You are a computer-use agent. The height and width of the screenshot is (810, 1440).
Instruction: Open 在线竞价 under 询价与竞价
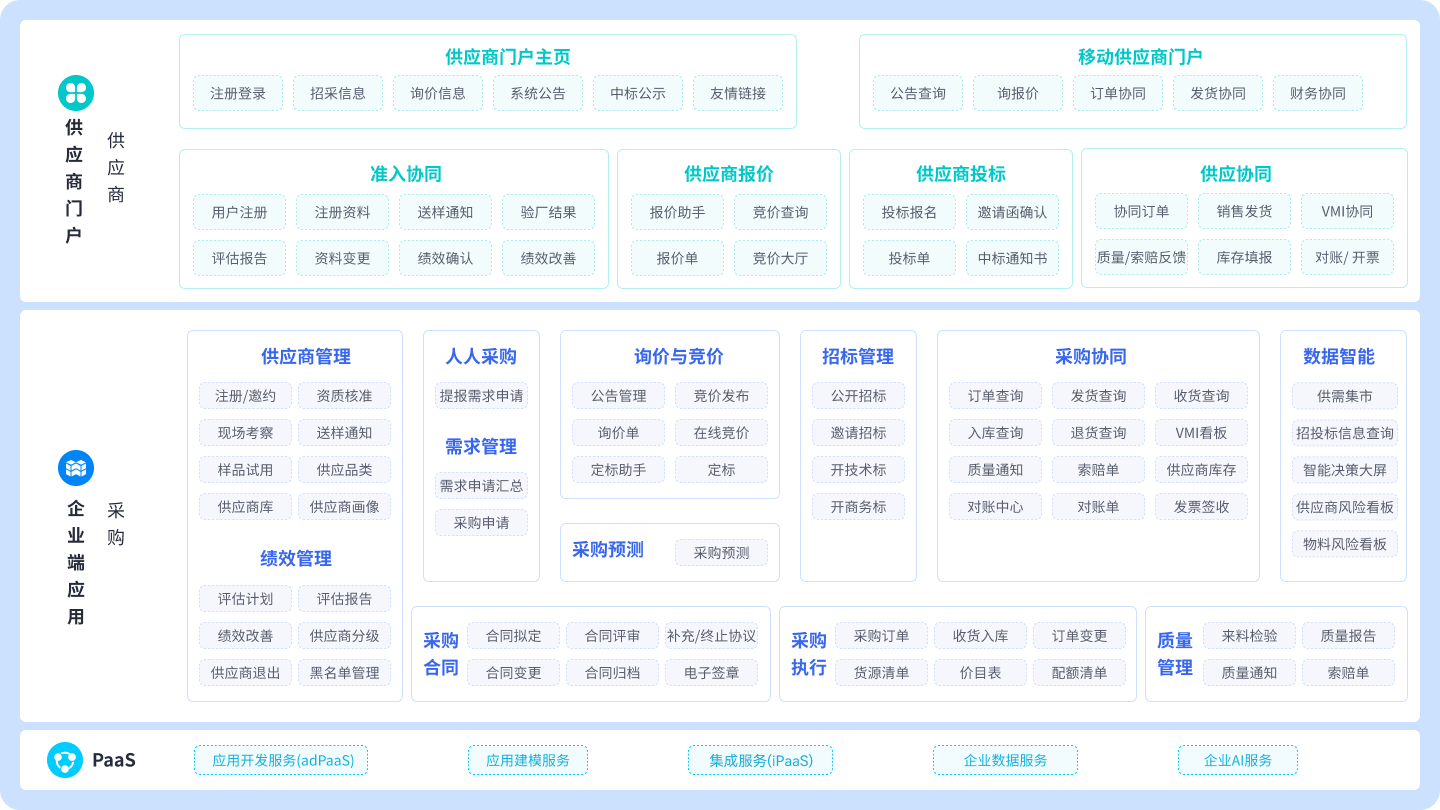pos(722,432)
